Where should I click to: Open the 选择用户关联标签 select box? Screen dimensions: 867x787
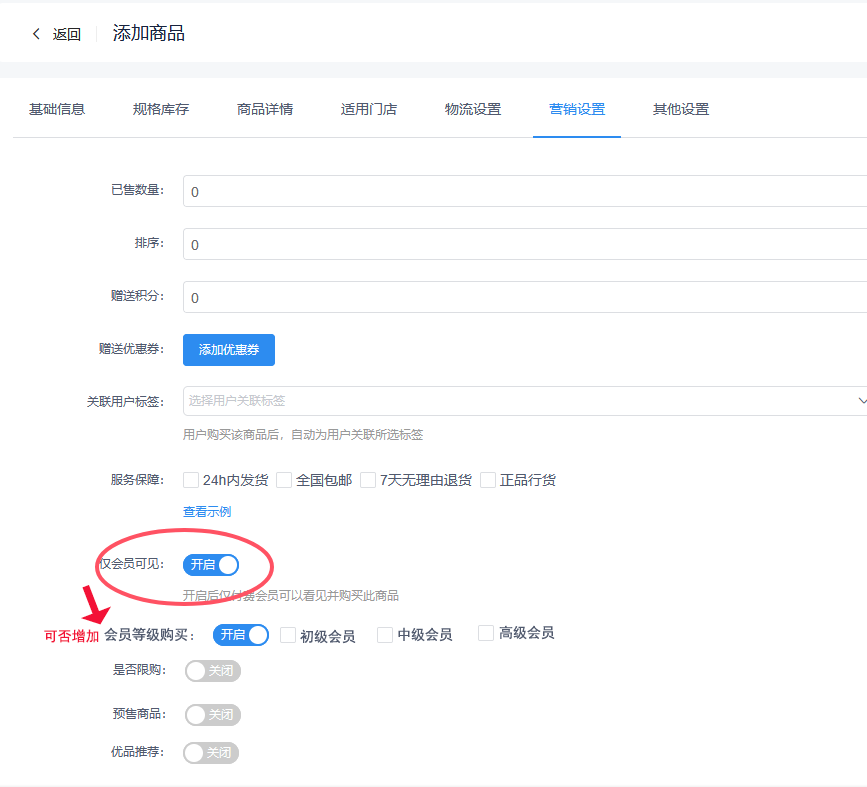(x=520, y=401)
